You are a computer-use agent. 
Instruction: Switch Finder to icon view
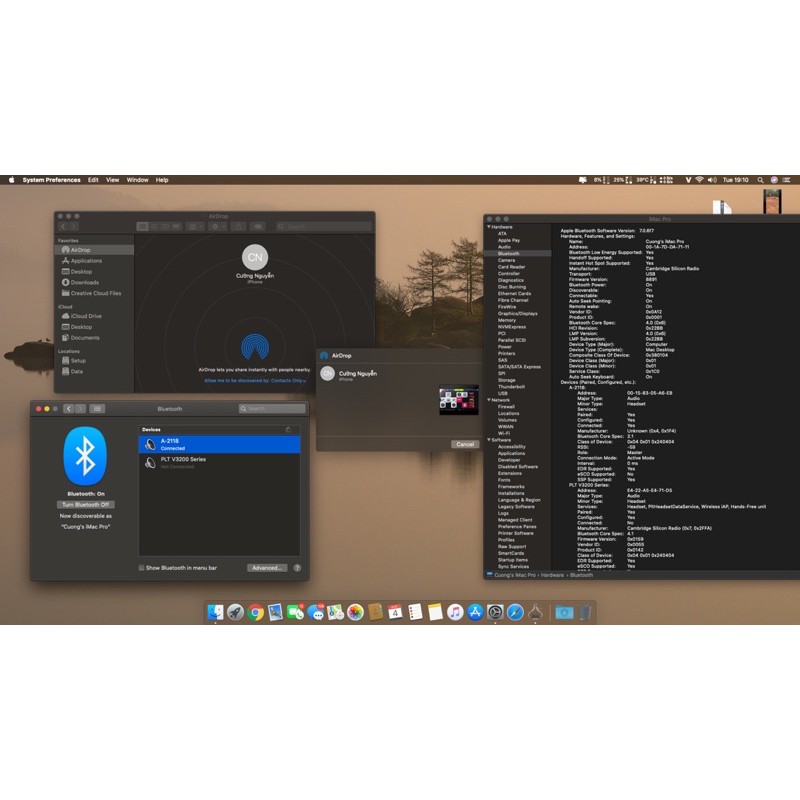[x=143, y=227]
